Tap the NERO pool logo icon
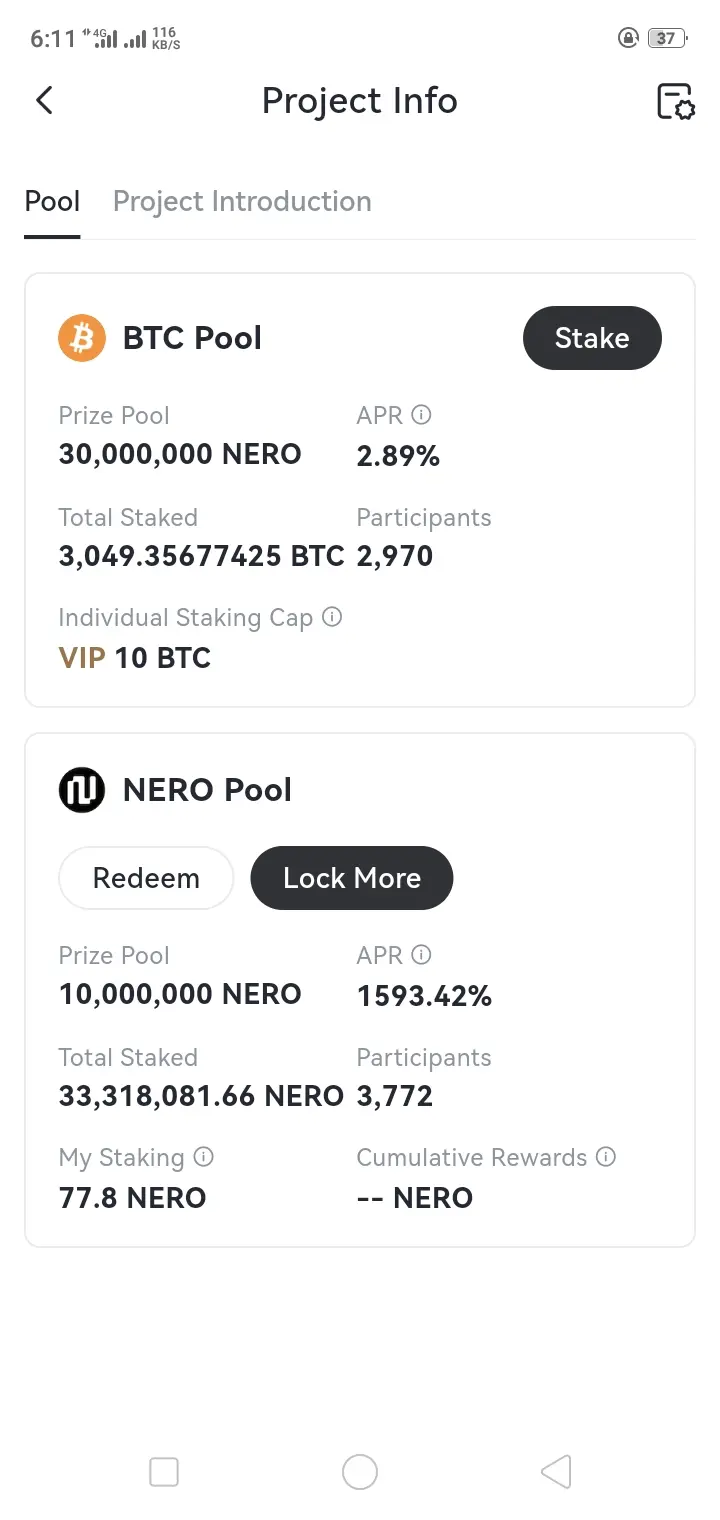Viewport: 720px width, 1520px height. tap(82, 790)
